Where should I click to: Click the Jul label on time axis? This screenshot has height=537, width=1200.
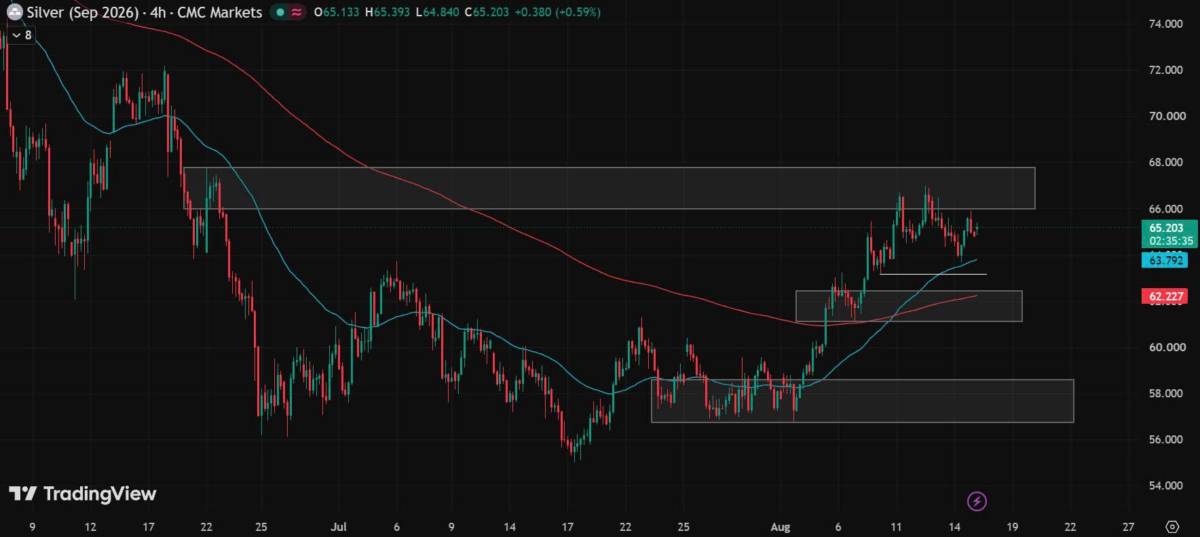pyautogui.click(x=338, y=526)
